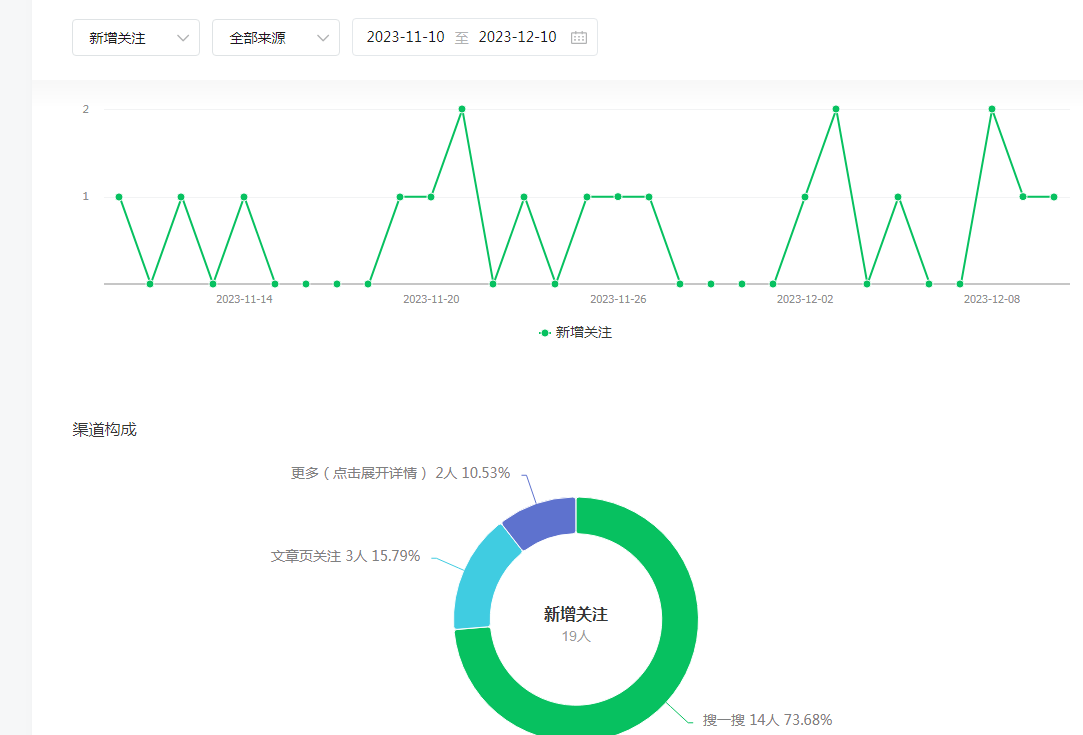
Task: Click the 搜一搜 14人 73.68% label
Action: click(767, 720)
